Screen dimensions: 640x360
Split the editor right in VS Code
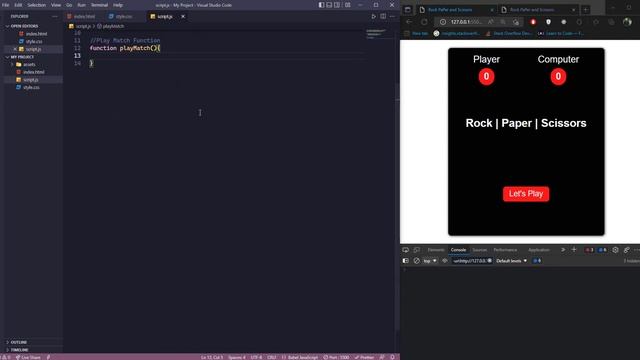[383, 16]
